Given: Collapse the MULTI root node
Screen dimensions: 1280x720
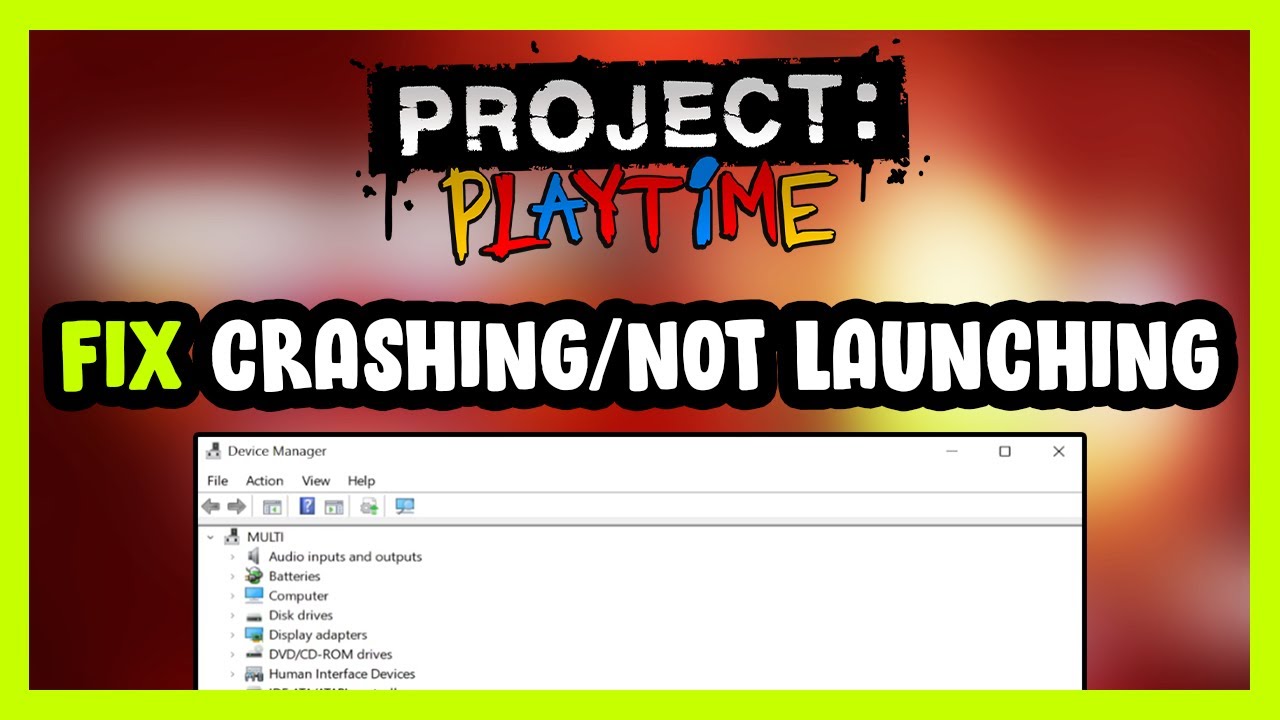Looking at the screenshot, I should (210, 537).
